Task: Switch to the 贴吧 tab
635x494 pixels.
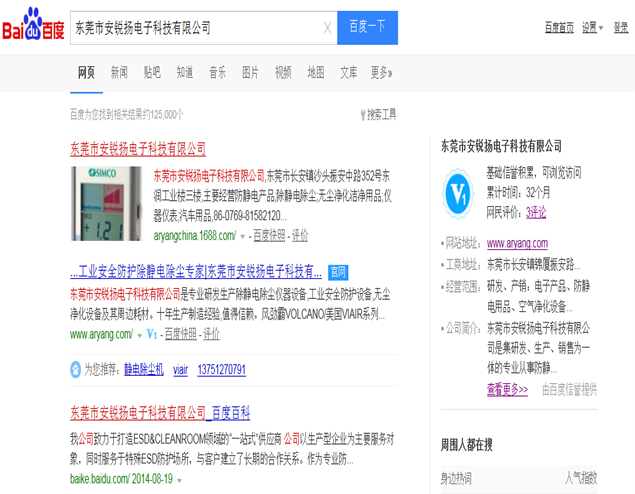Action: 152,73
